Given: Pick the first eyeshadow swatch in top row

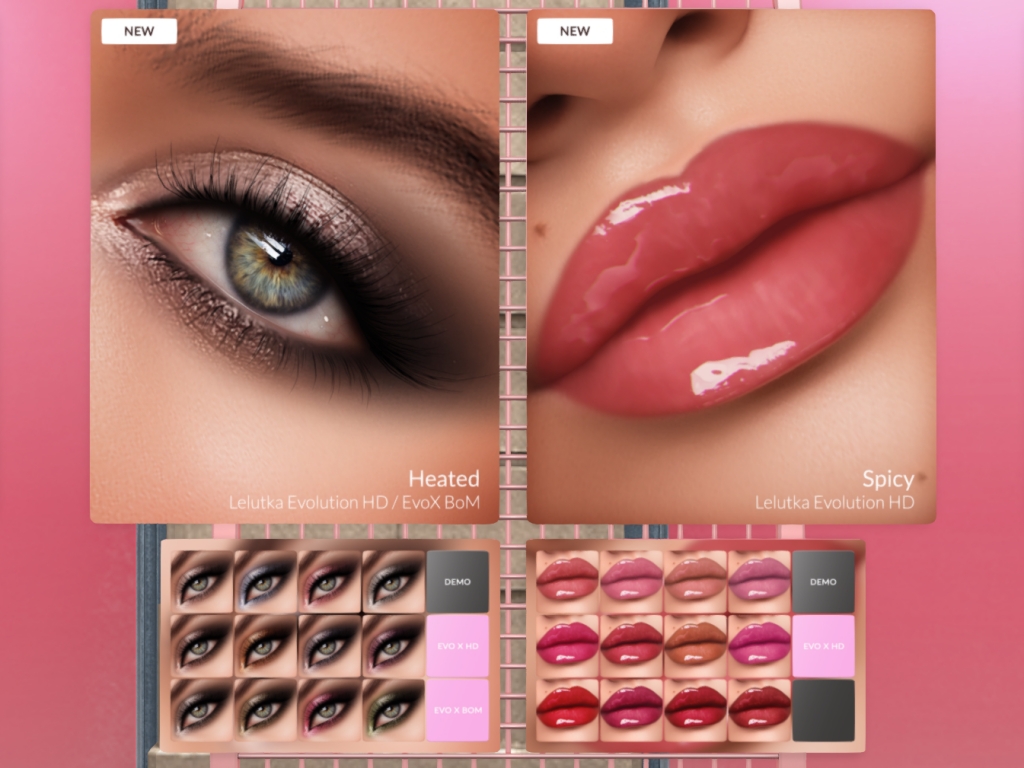Looking at the screenshot, I should (x=202, y=581).
